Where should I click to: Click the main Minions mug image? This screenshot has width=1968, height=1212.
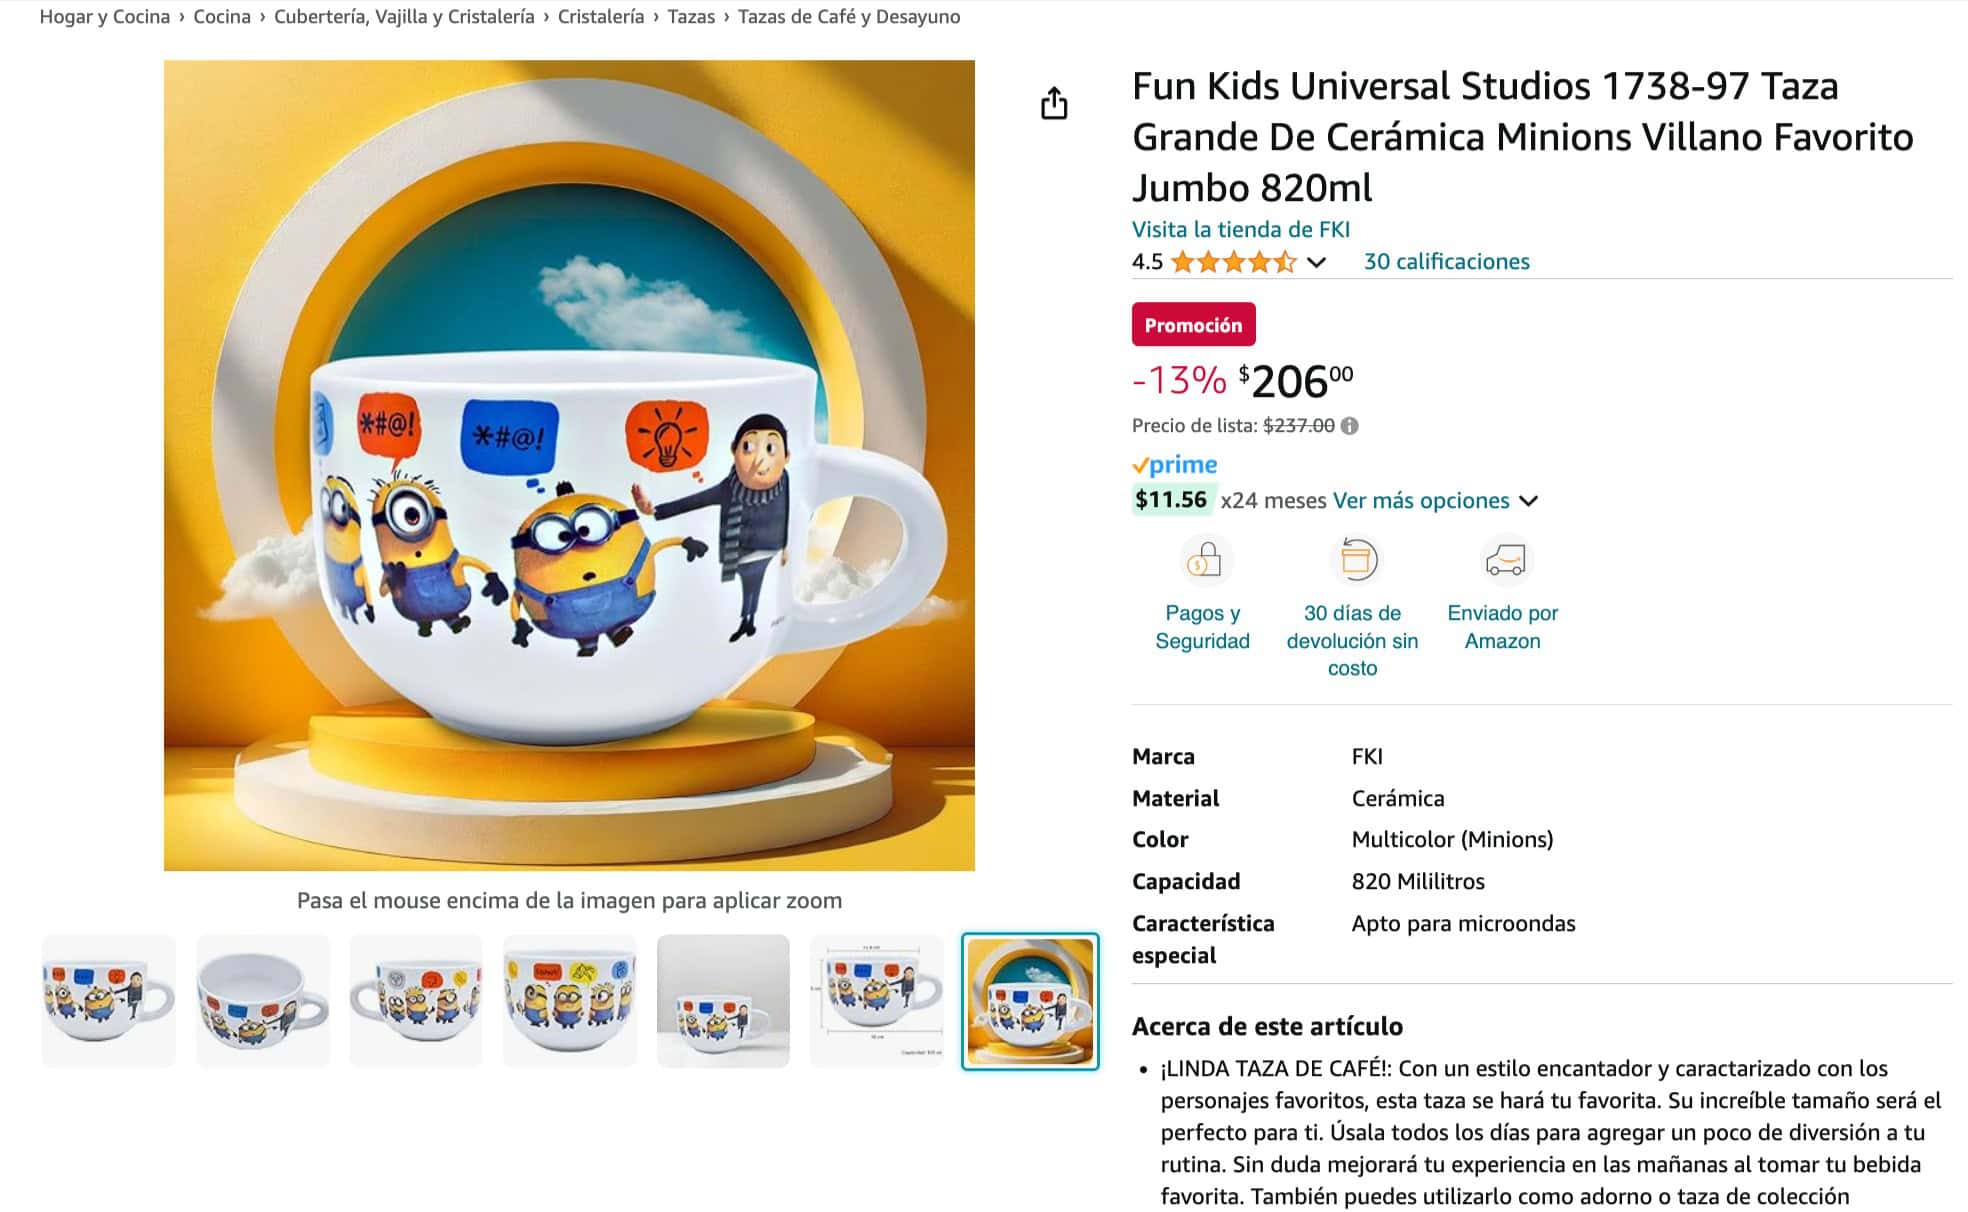tap(569, 465)
